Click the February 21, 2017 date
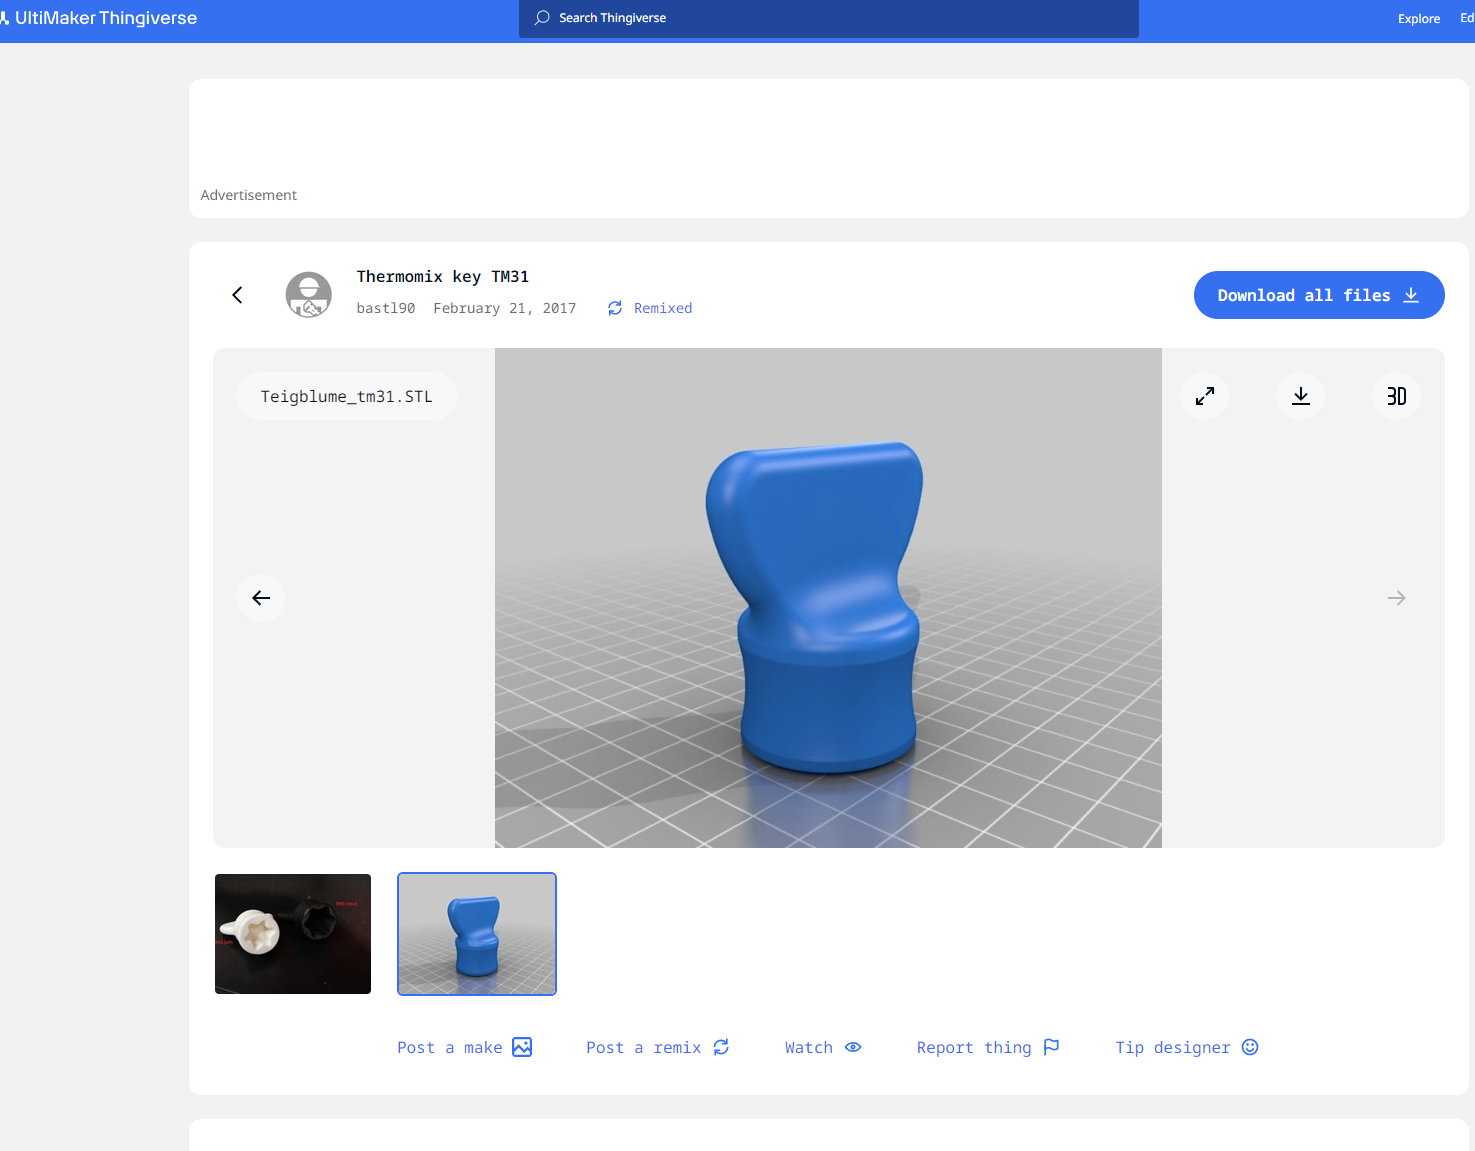1475x1151 pixels. [x=505, y=308]
